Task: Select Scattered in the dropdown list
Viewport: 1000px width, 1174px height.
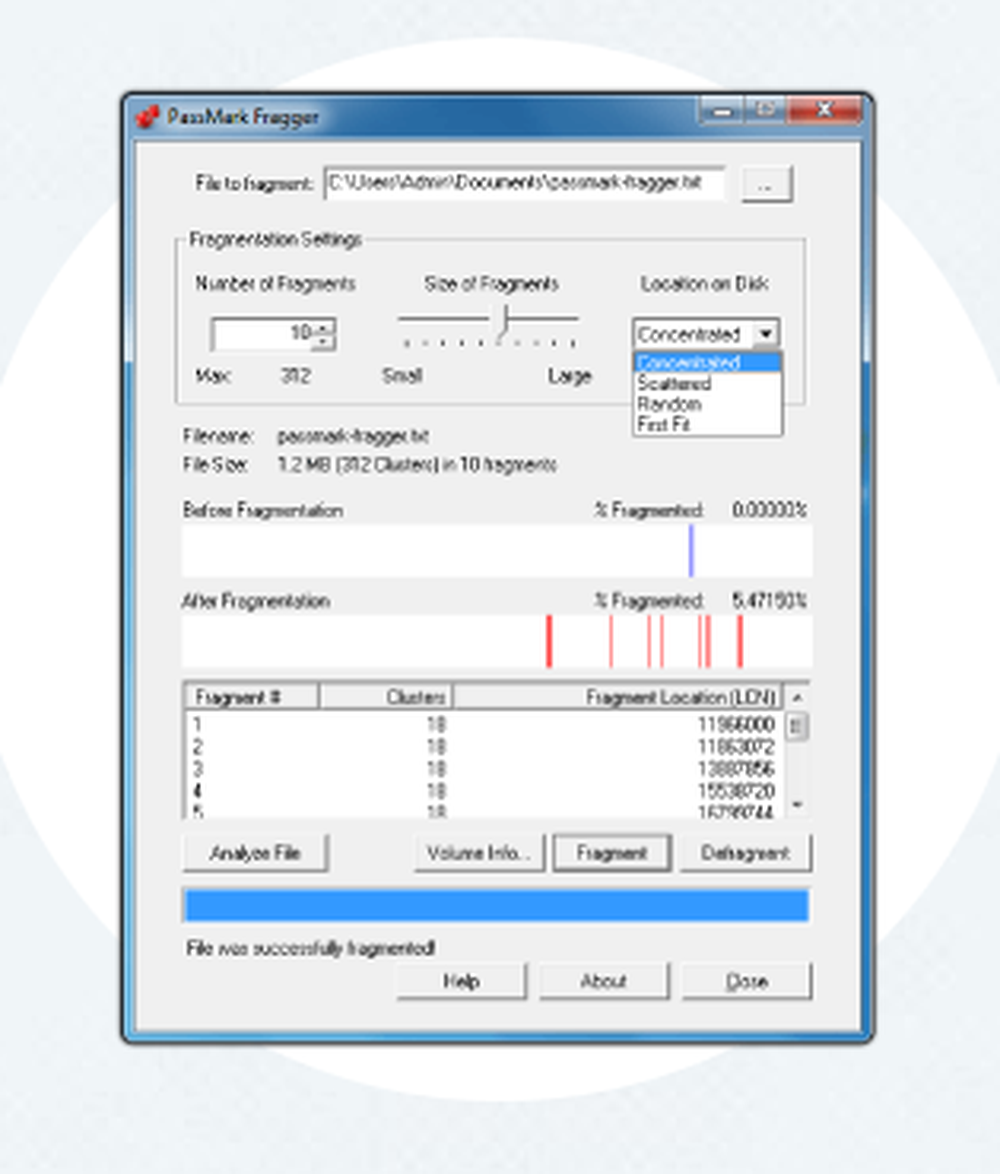Action: tap(707, 383)
